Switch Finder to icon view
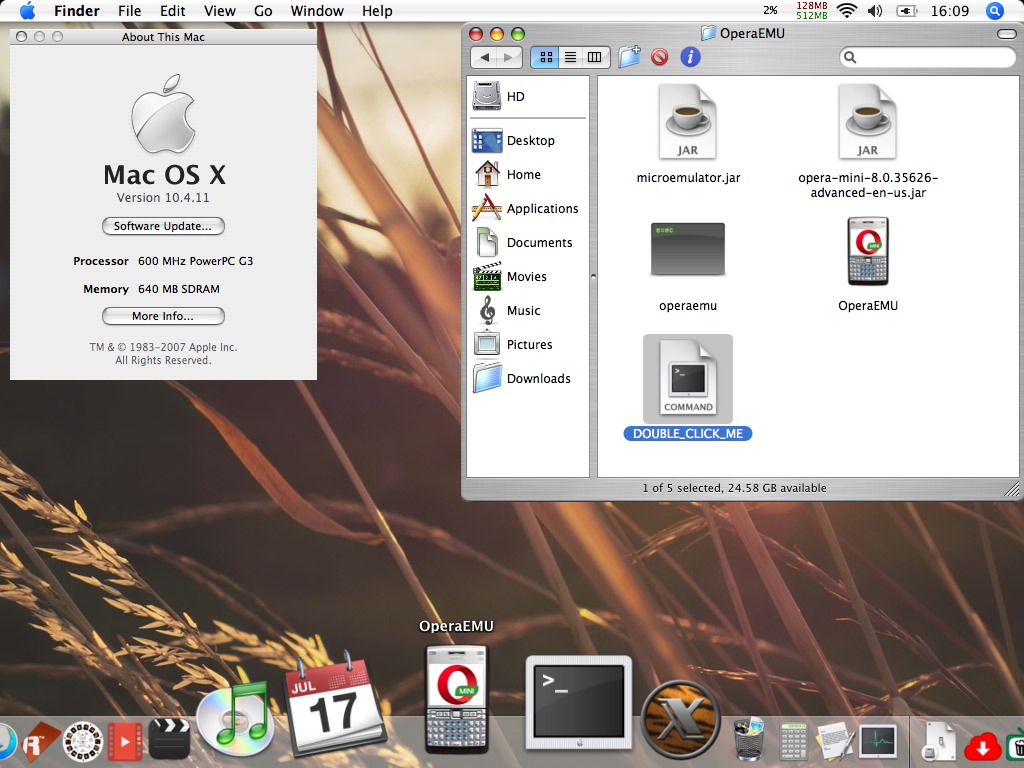The image size is (1024, 768). pyautogui.click(x=545, y=57)
